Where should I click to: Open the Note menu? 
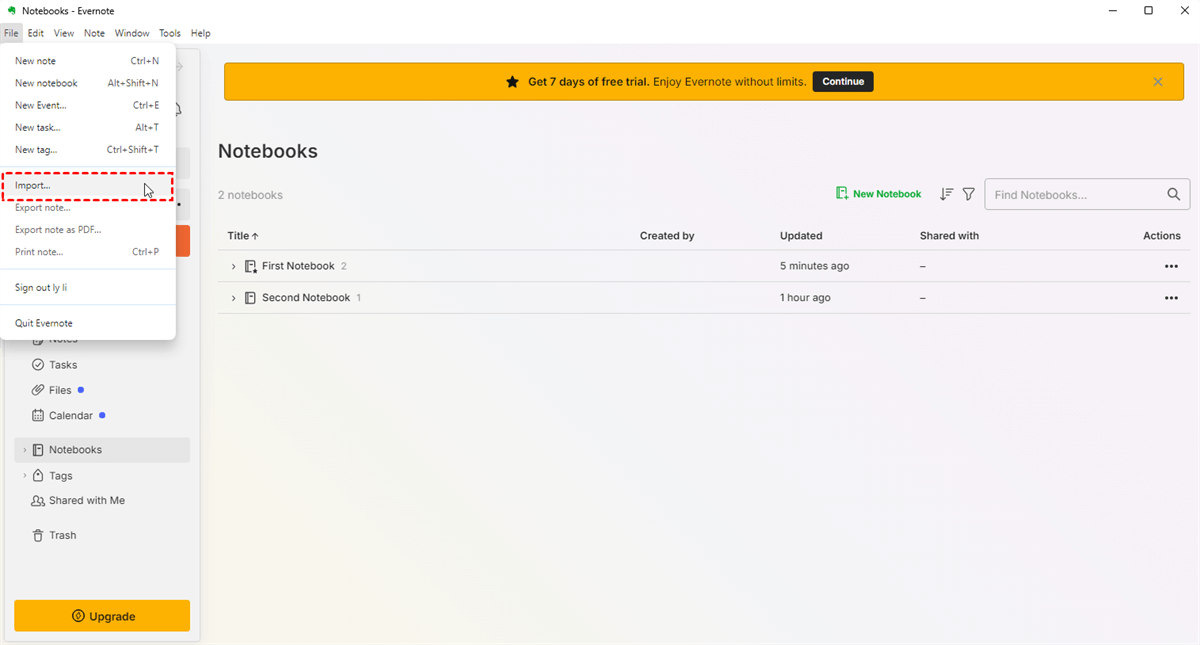[94, 33]
